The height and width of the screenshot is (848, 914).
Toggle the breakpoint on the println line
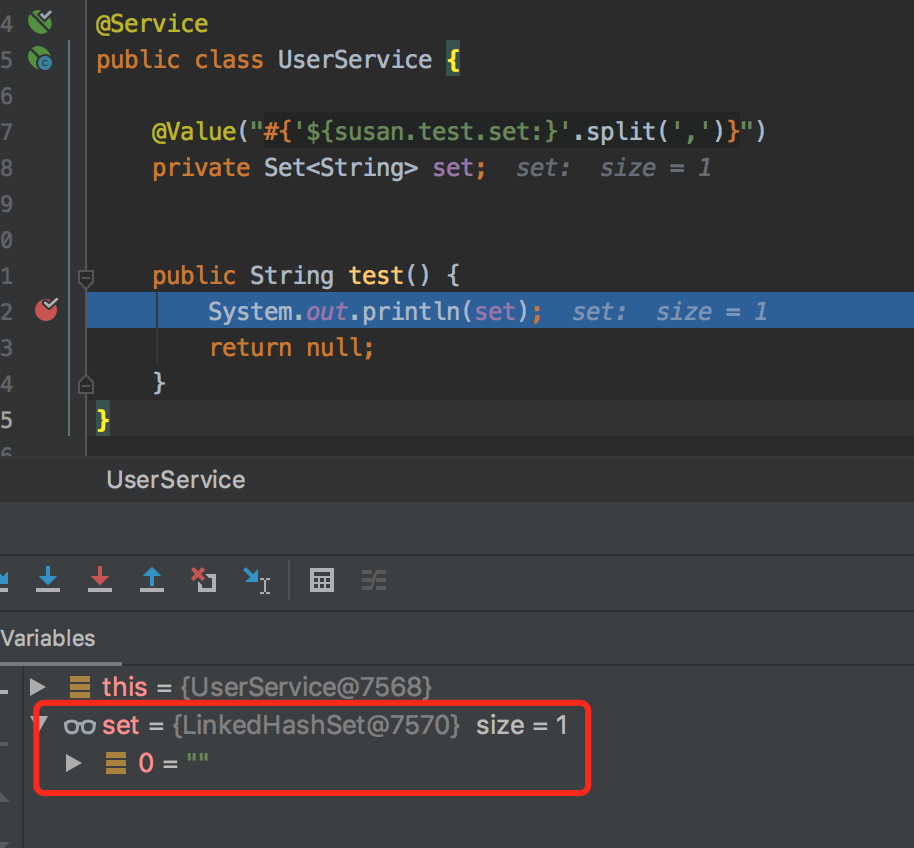(x=46, y=311)
